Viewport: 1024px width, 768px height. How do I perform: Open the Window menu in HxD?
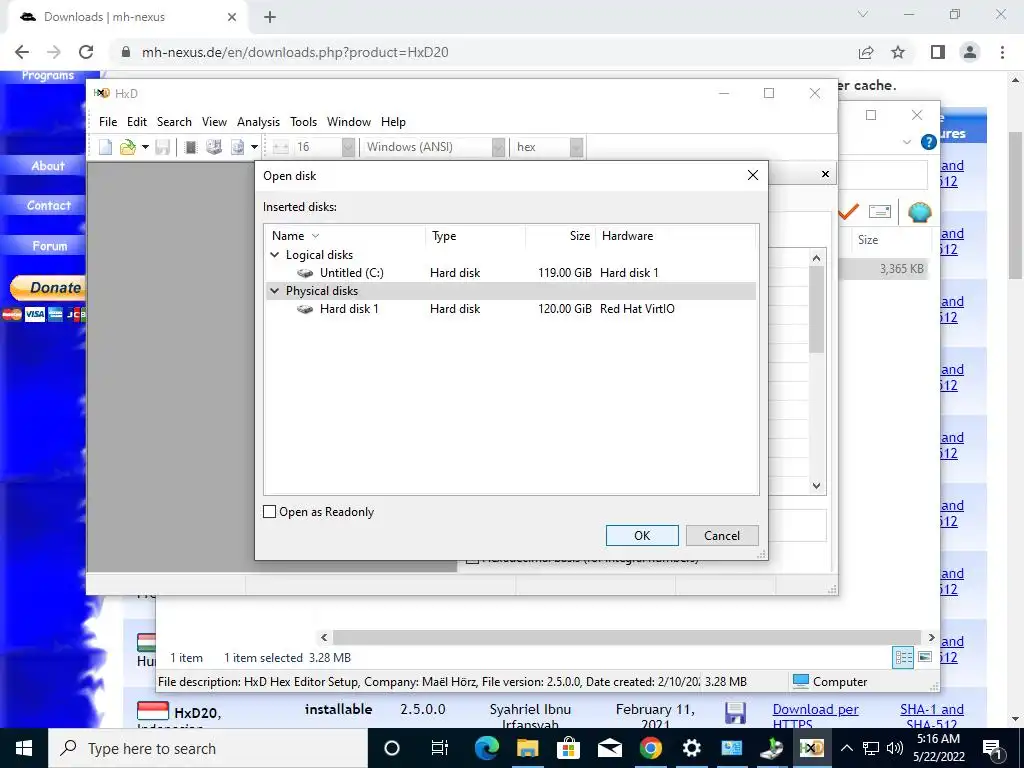(x=349, y=121)
